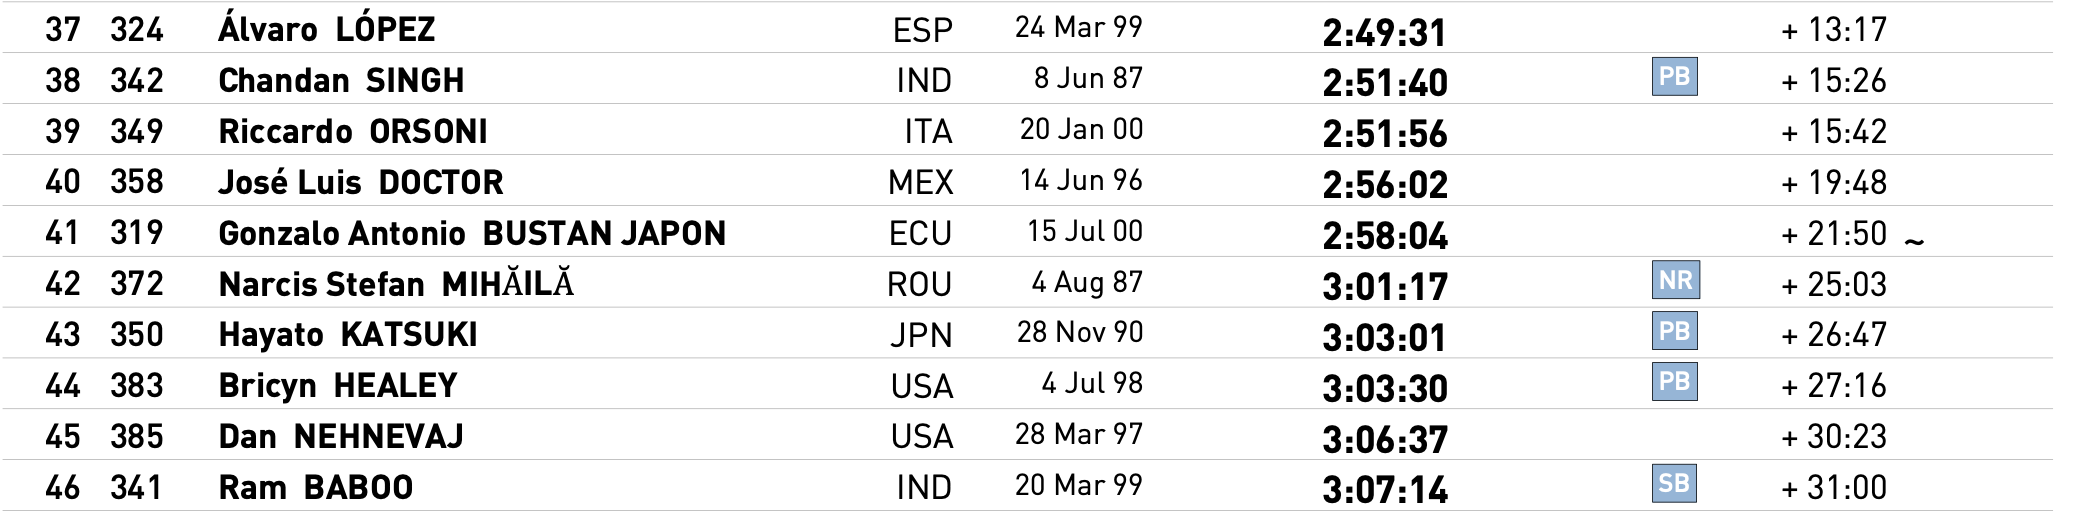Select José Luis Doctor's name
The image size is (2086, 516).
coord(360,182)
